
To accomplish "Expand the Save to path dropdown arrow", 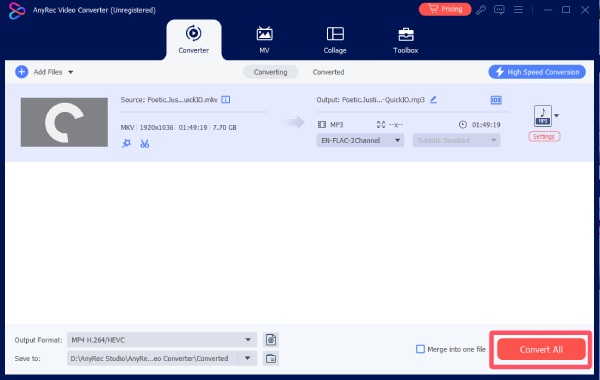I will click(248, 359).
